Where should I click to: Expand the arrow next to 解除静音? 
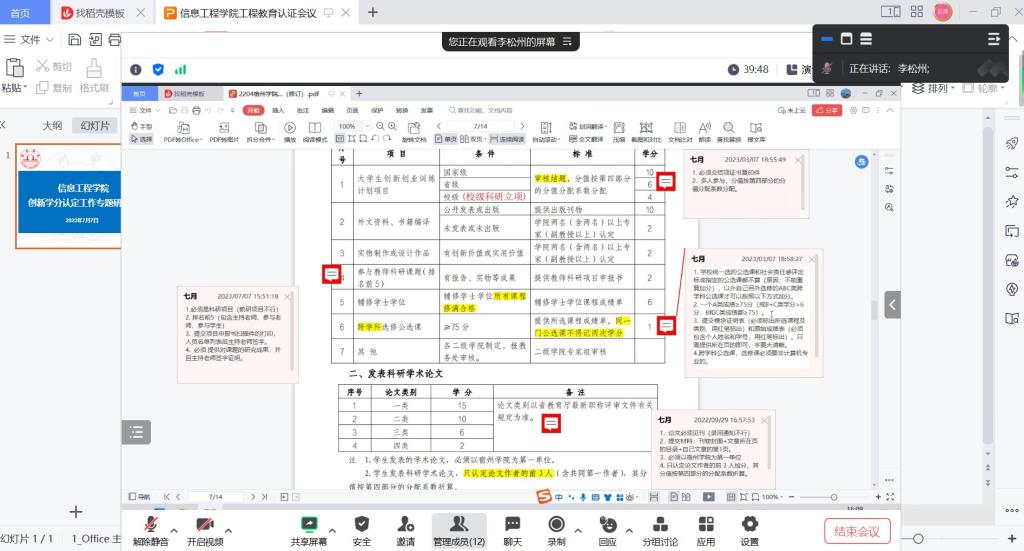(175, 530)
